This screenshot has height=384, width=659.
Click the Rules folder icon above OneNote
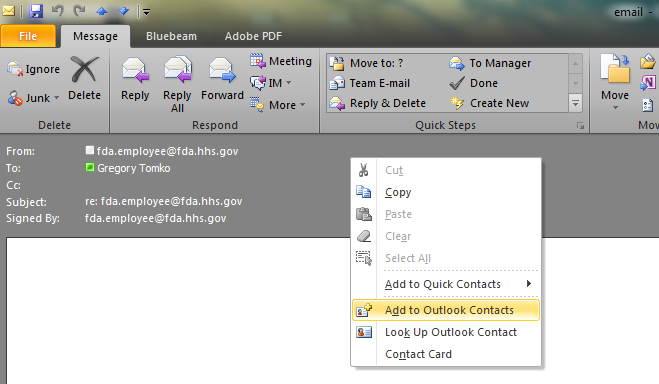pos(648,61)
